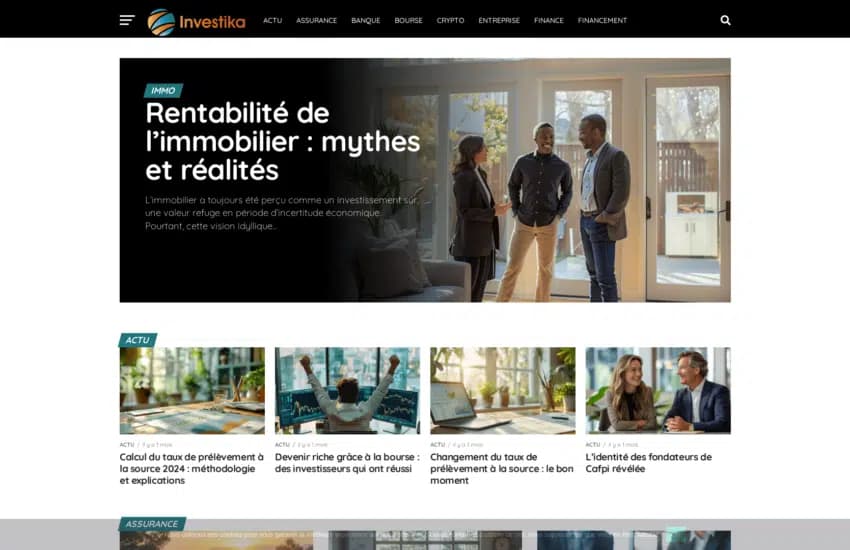Image resolution: width=850 pixels, height=550 pixels.
Task: Open the FINANCEMENT menu item
Action: pyautogui.click(x=602, y=21)
